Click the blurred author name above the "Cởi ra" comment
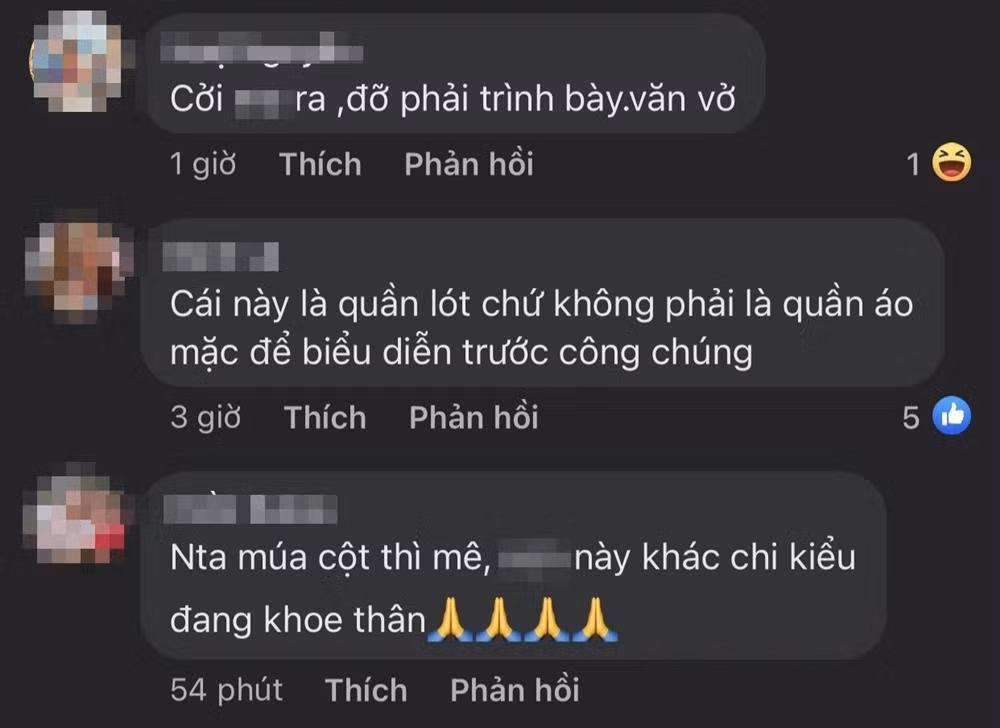This screenshot has width=1000, height=728. 261,47
